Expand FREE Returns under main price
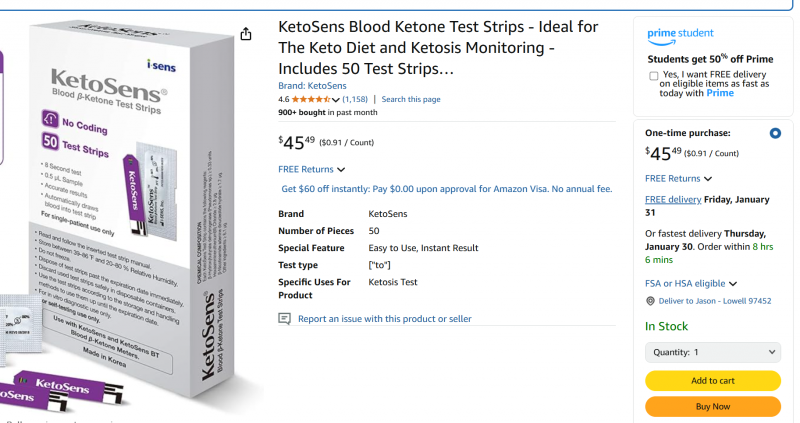Viewport: 800px width, 423px height. coord(312,169)
